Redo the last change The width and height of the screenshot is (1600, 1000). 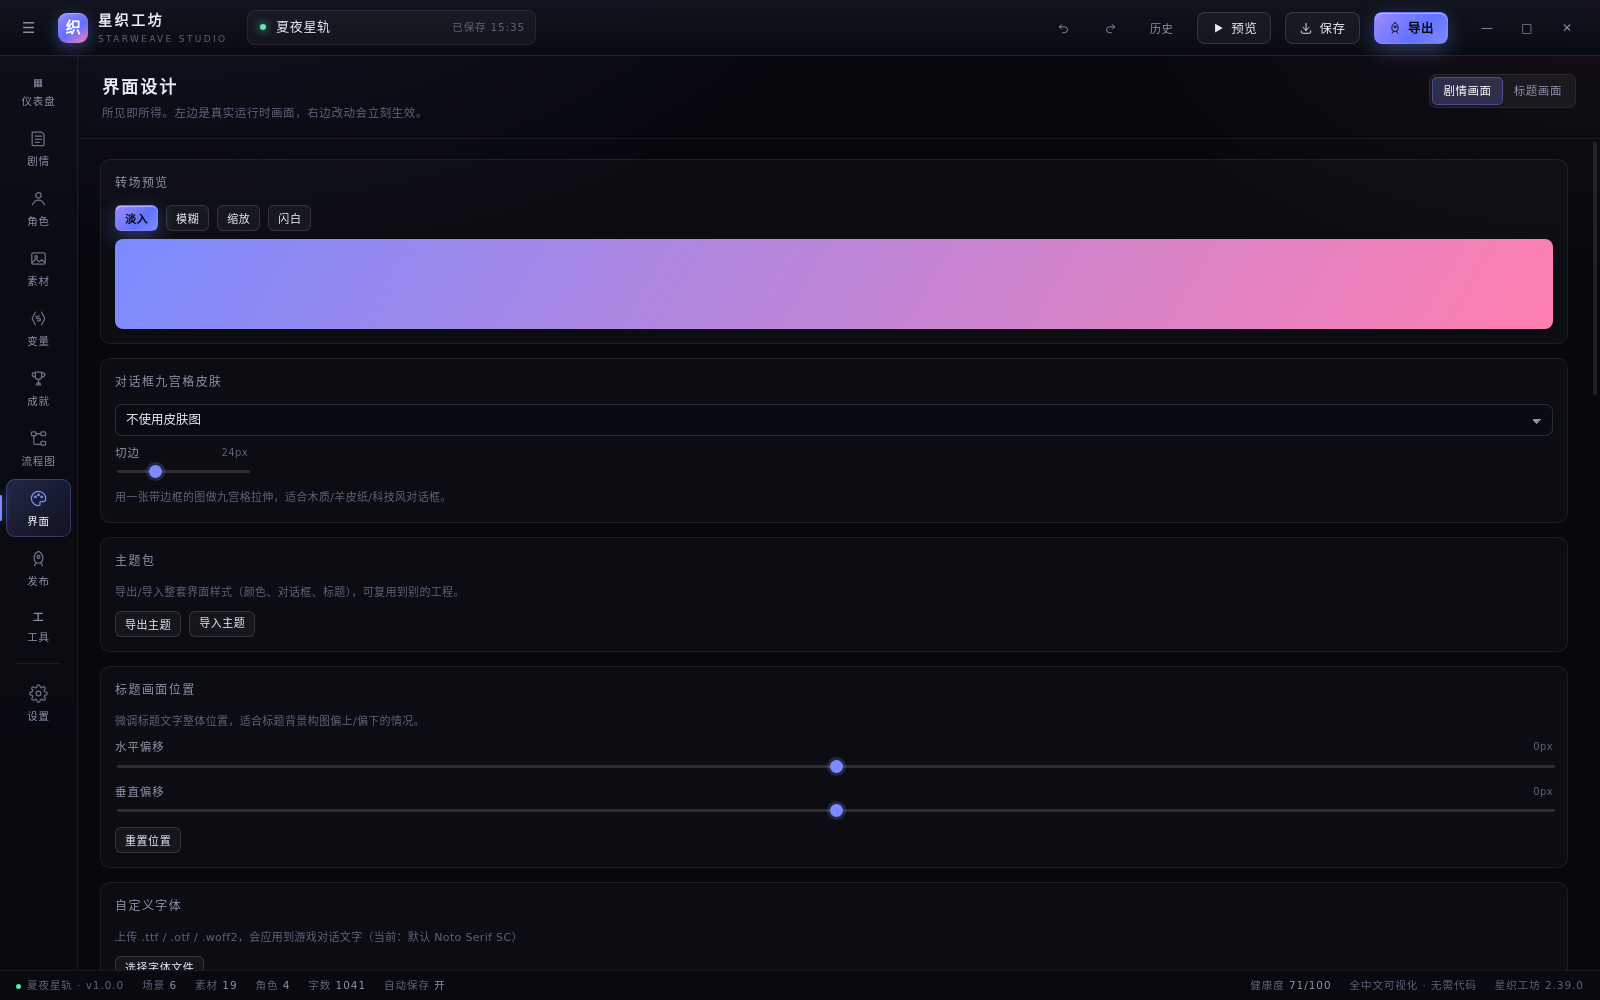point(1110,28)
